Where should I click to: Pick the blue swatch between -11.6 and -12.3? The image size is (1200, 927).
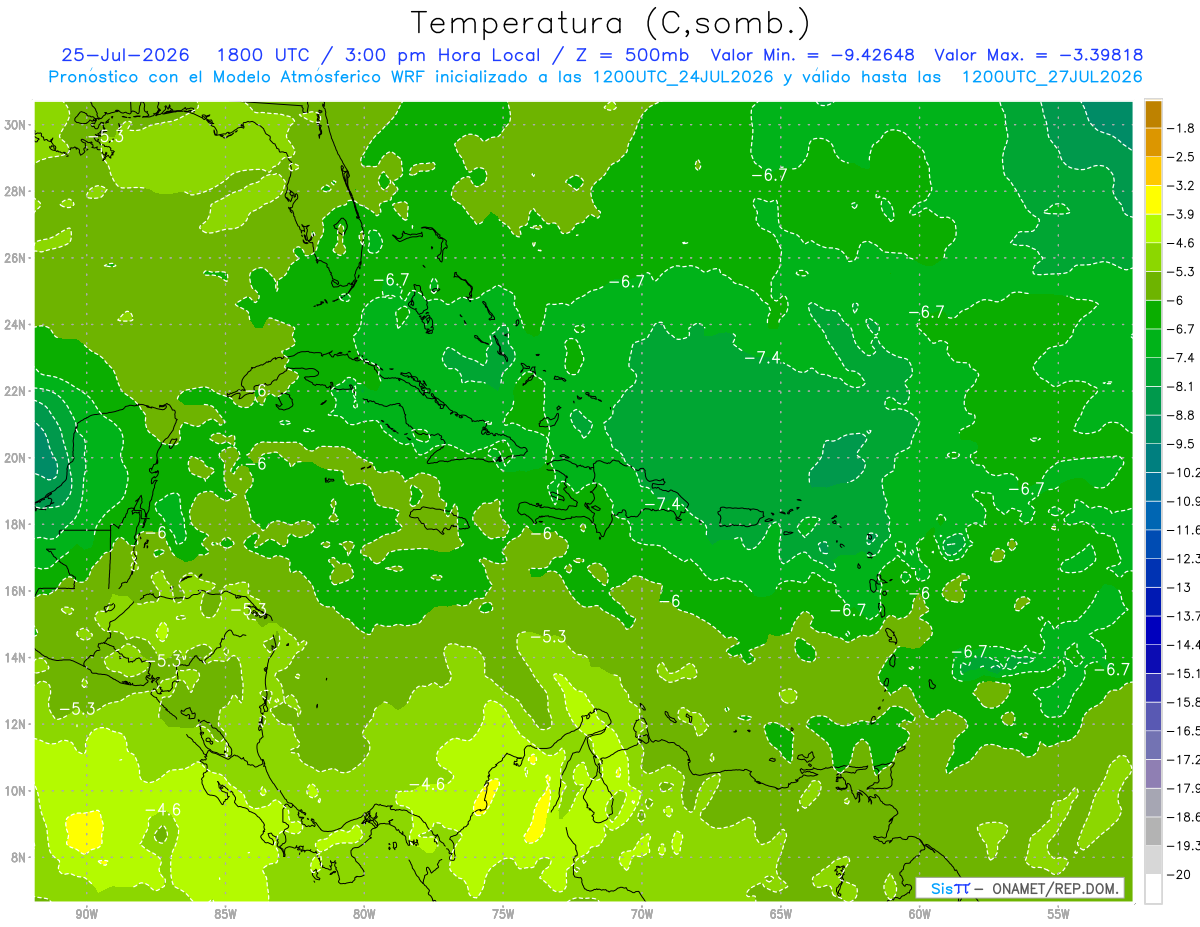(1153, 544)
